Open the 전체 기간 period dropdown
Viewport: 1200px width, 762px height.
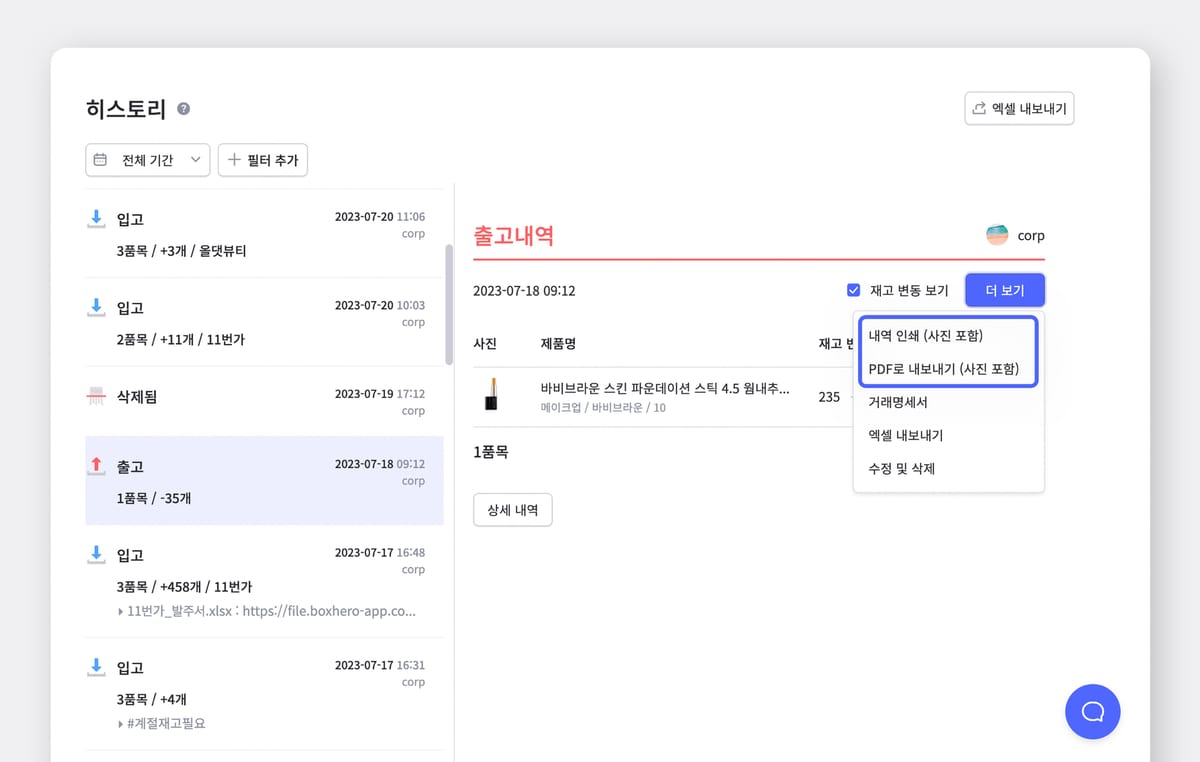(148, 160)
